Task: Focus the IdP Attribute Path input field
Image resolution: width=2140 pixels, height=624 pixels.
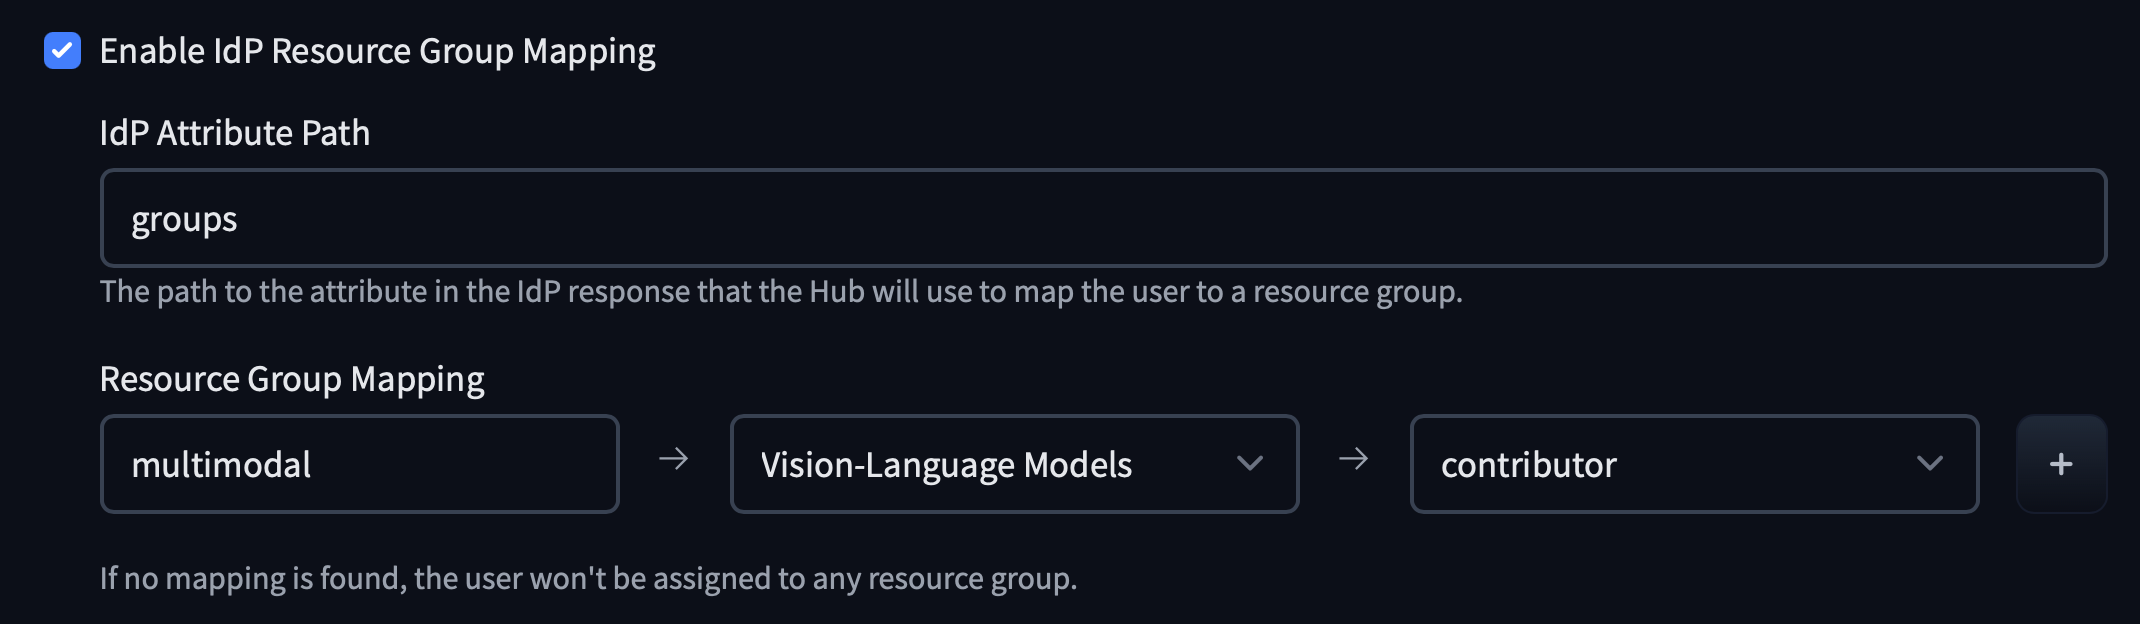Action: pyautogui.click(x=1102, y=218)
